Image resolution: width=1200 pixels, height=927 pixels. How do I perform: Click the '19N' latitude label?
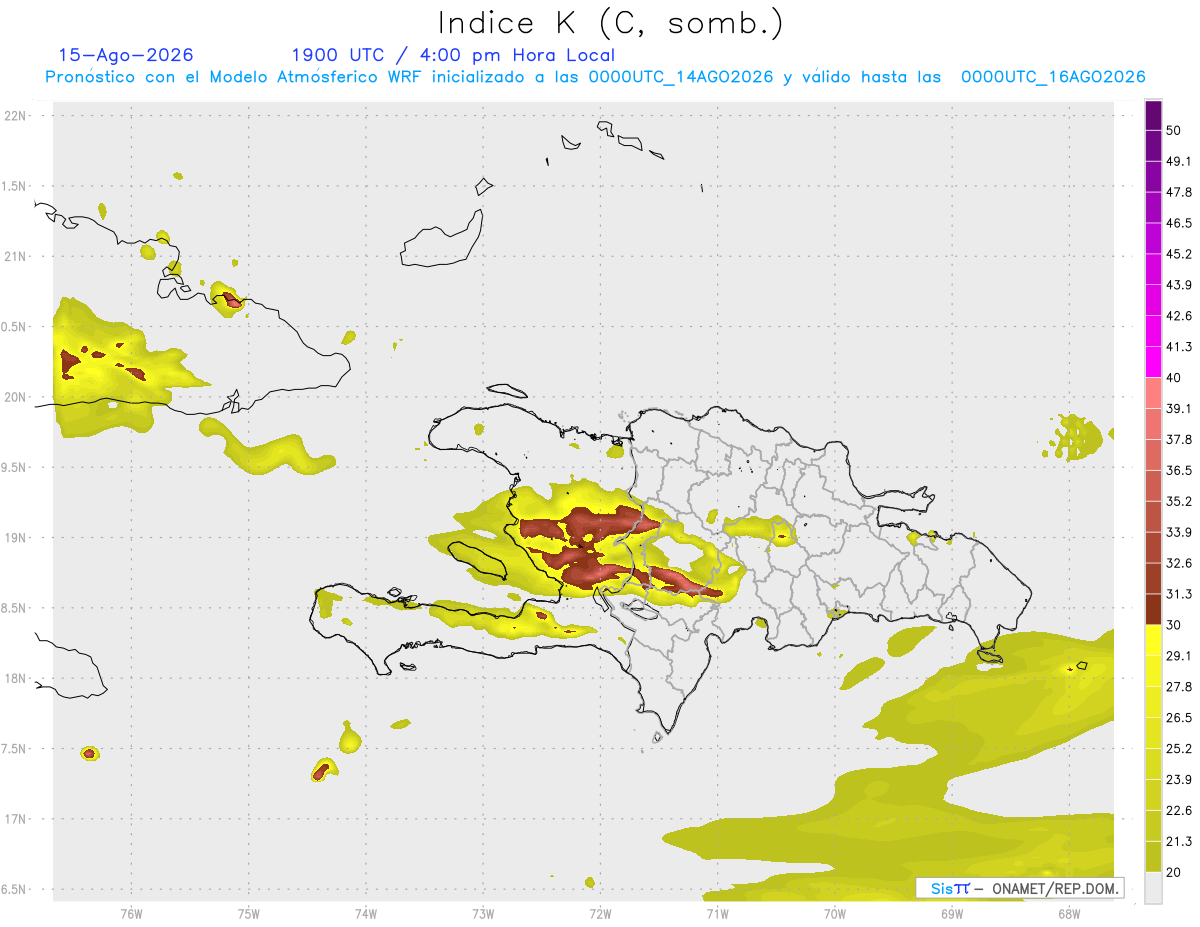(15, 538)
